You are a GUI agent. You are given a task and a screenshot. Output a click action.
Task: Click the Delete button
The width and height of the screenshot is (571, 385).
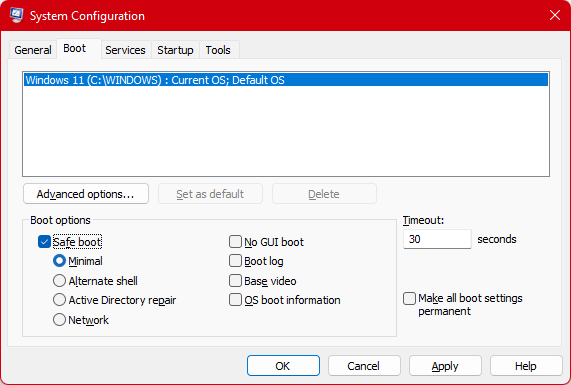click(x=324, y=194)
